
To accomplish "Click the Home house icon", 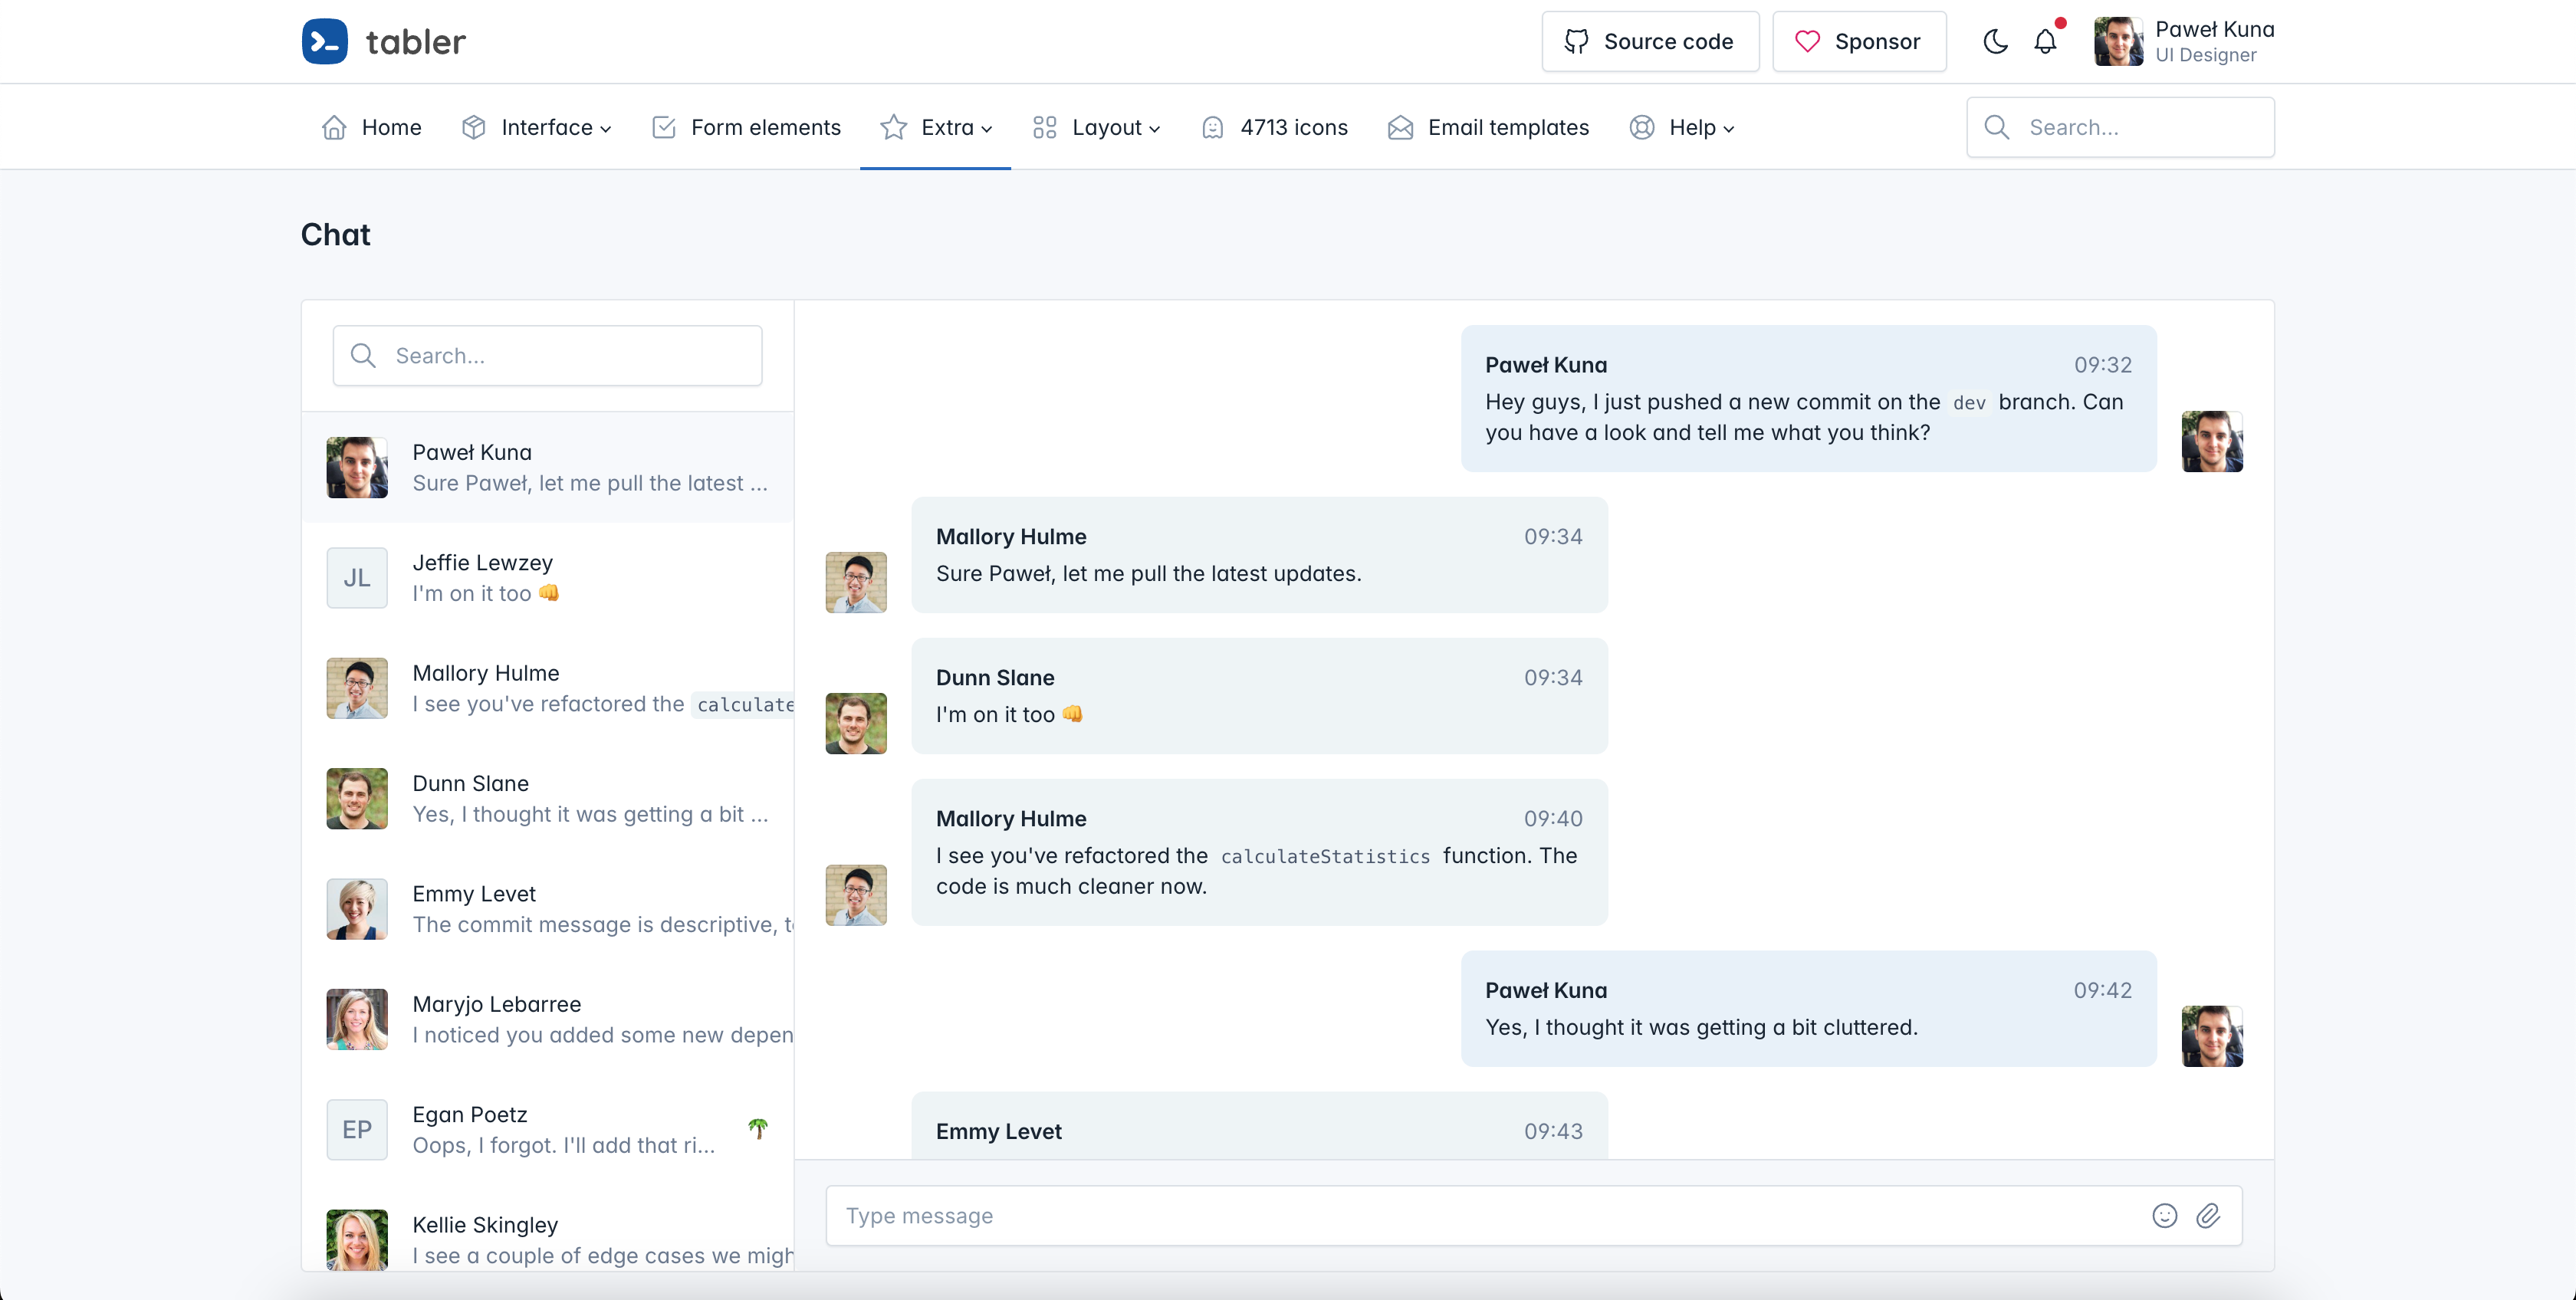I will [334, 127].
